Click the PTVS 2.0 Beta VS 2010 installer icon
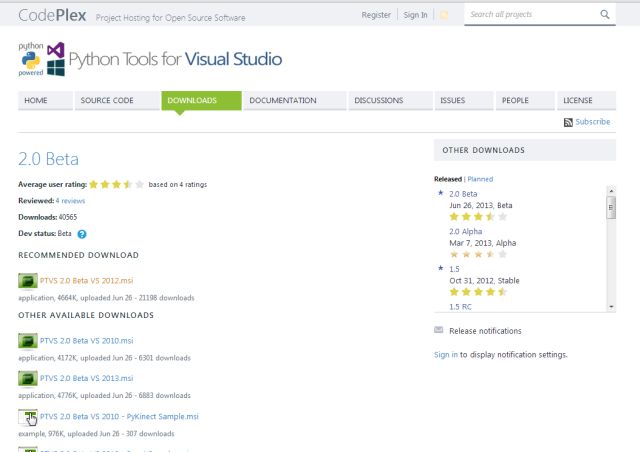The height and width of the screenshot is (452, 640). [x=28, y=341]
